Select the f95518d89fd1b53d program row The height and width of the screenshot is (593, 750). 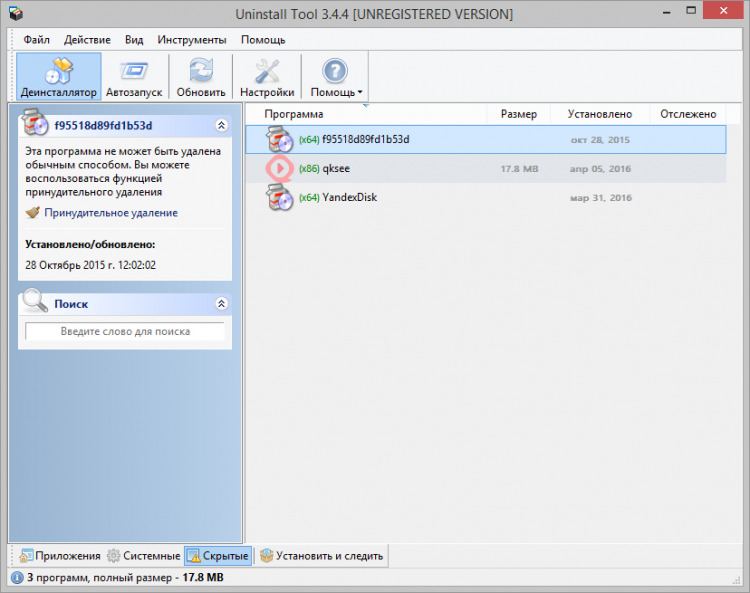[485, 140]
